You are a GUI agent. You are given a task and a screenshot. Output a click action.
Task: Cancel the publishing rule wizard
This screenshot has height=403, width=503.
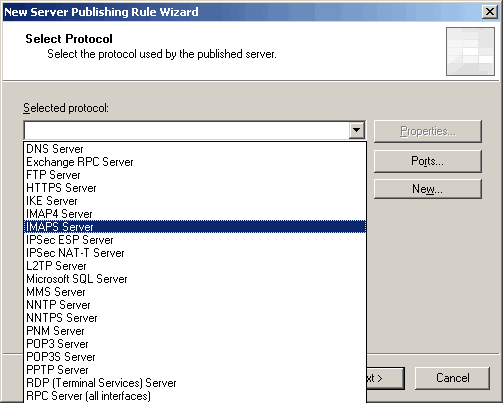[x=452, y=378]
